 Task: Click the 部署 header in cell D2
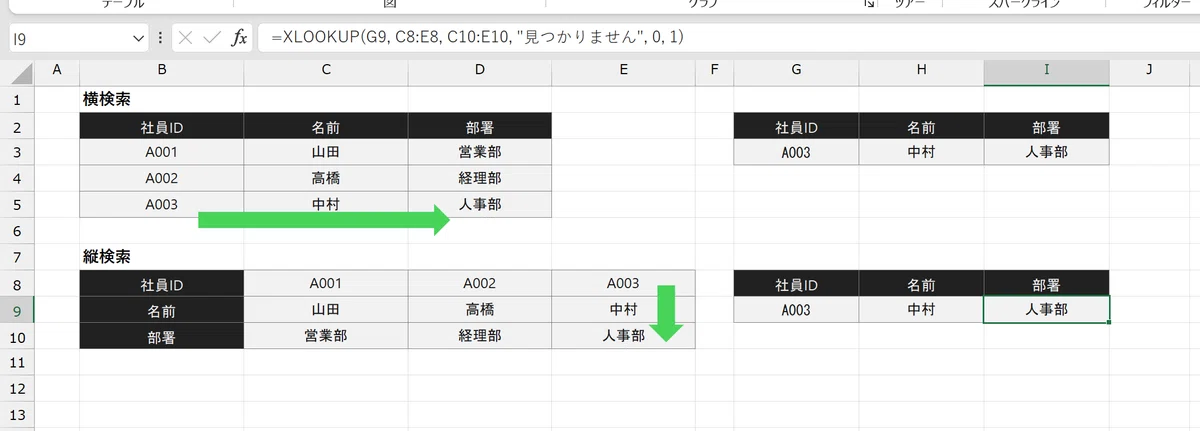[x=479, y=126]
